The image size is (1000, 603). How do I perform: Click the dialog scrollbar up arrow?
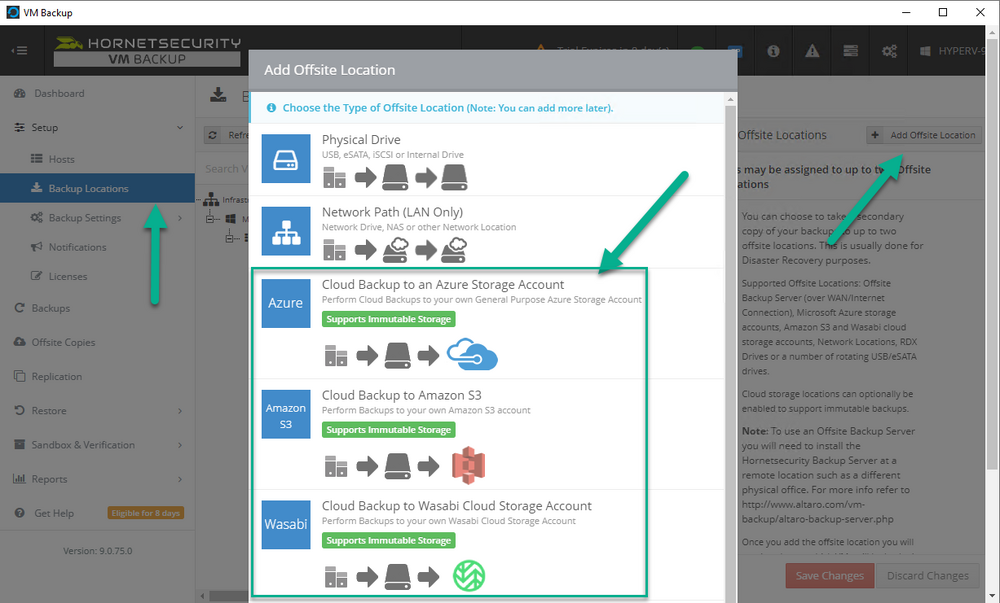coord(730,99)
